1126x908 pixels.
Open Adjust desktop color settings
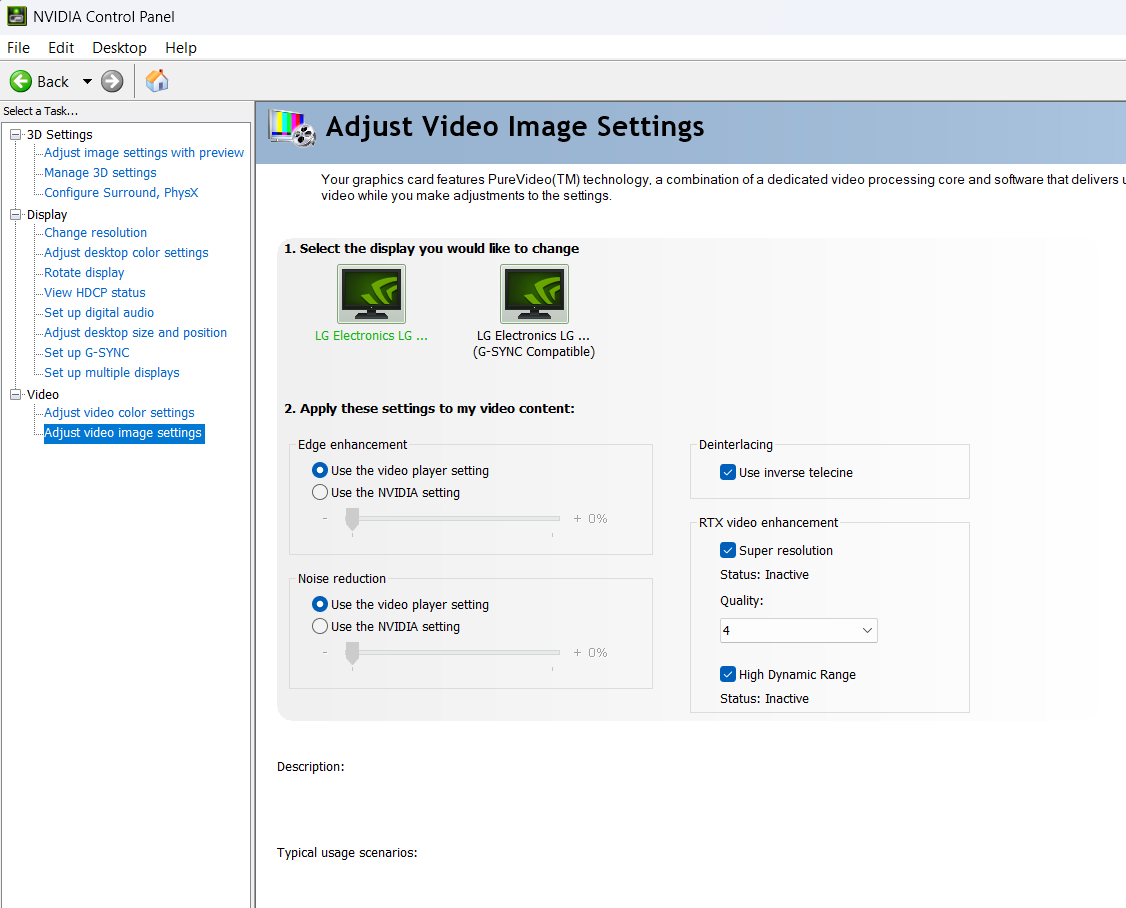click(126, 253)
